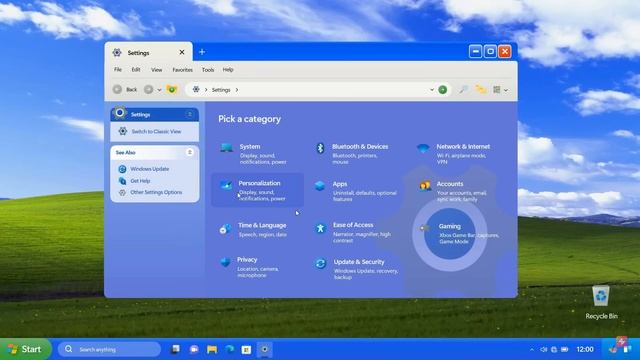Open the Recycle Bin on the desktop
The height and width of the screenshot is (360, 640).
point(601,302)
